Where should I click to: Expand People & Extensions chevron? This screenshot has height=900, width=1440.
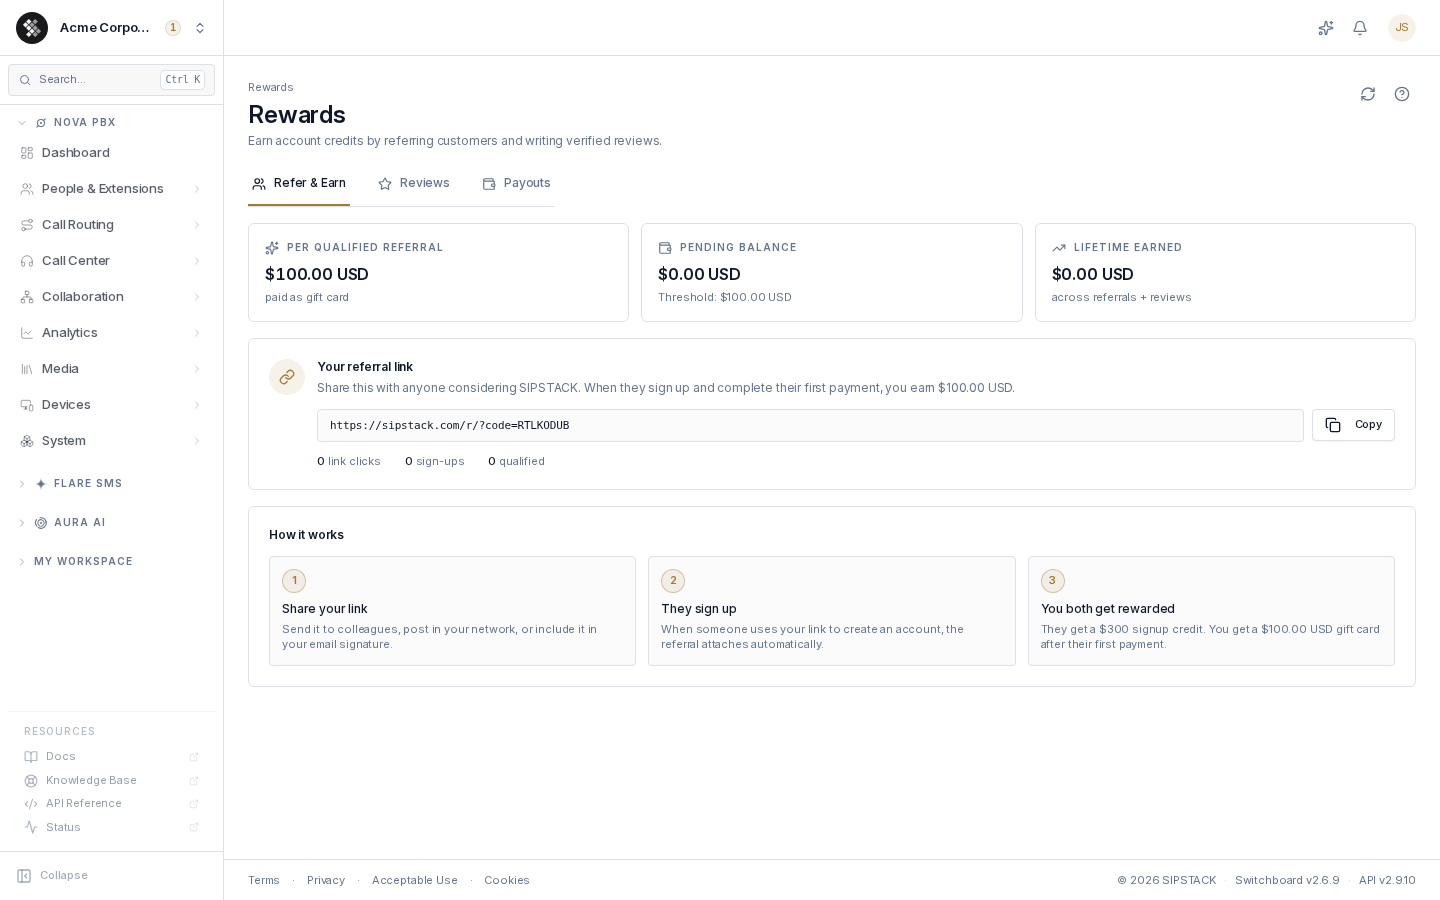[197, 189]
